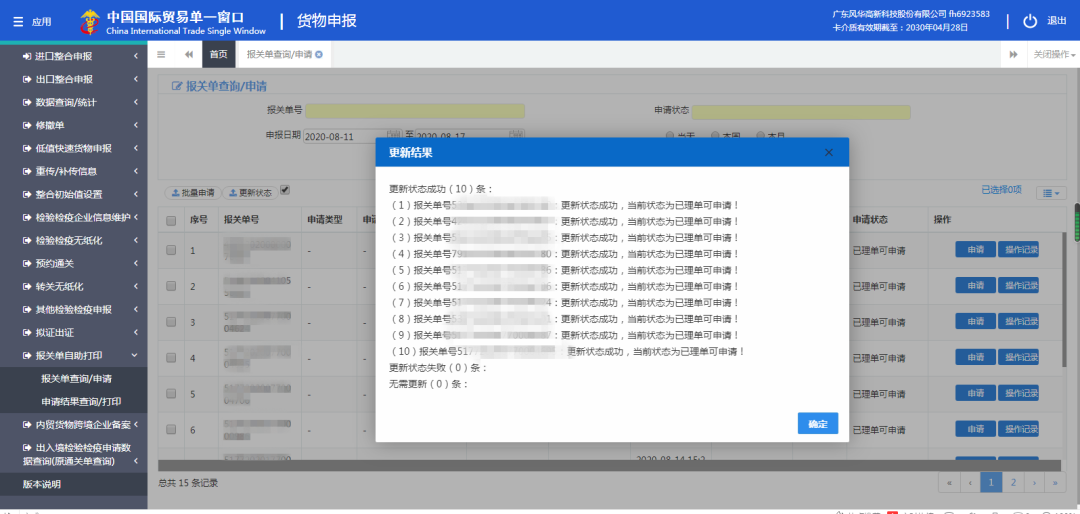Check the checkbox for row 3
The image size is (1080, 514).
[171, 322]
